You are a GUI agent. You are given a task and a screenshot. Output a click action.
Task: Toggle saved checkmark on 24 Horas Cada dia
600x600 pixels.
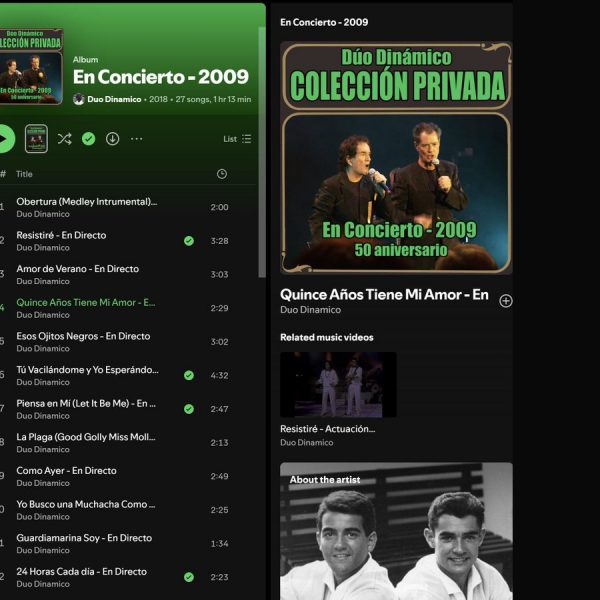click(189, 577)
